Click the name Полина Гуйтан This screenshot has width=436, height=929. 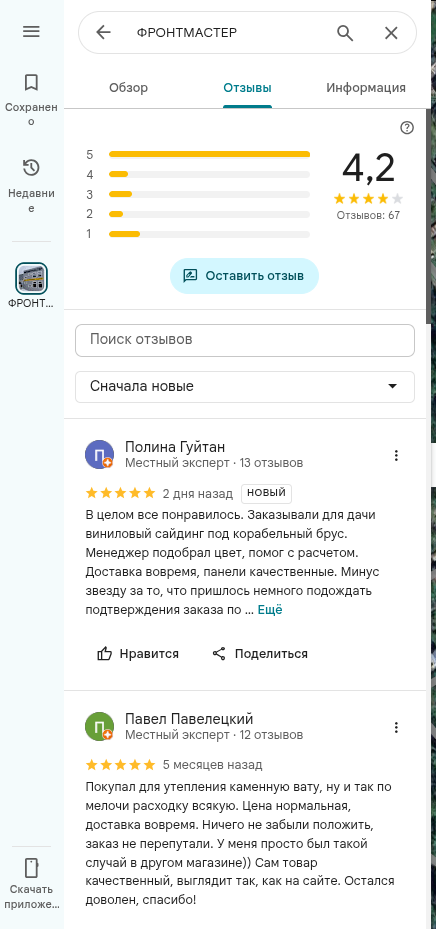(175, 447)
